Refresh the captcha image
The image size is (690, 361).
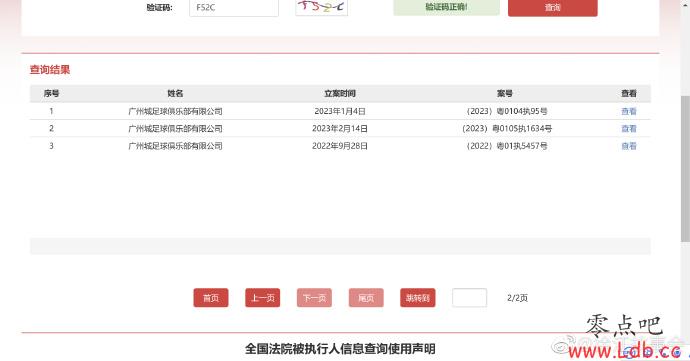pyautogui.click(x=322, y=7)
